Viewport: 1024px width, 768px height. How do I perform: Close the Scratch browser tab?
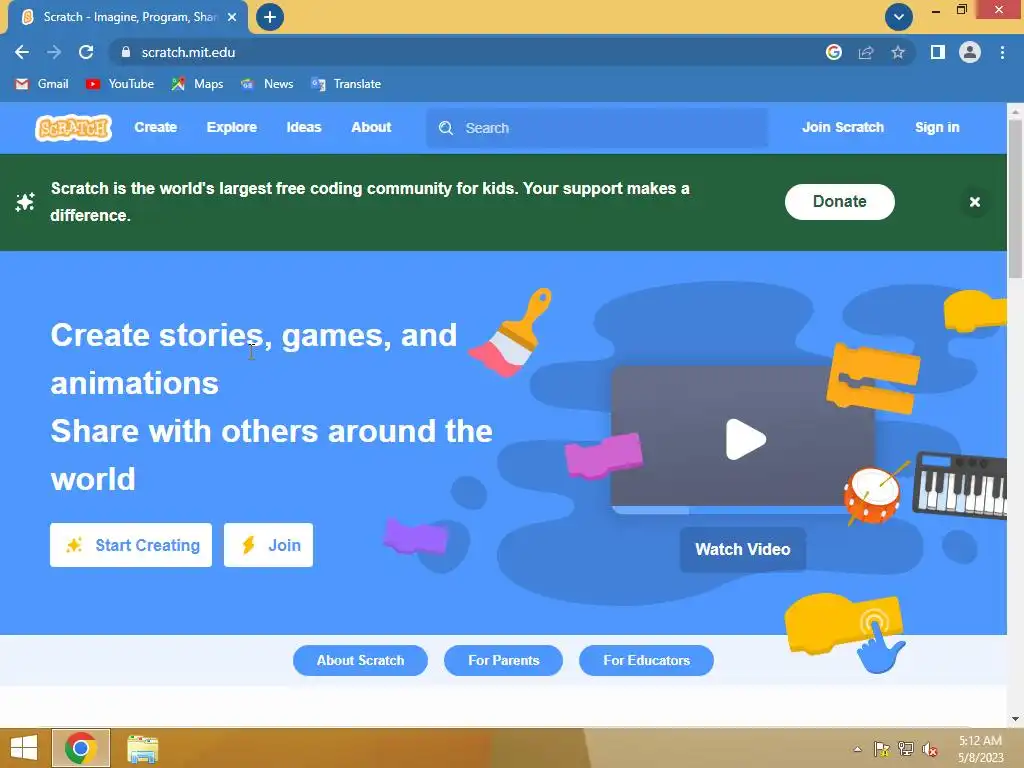[x=232, y=17]
